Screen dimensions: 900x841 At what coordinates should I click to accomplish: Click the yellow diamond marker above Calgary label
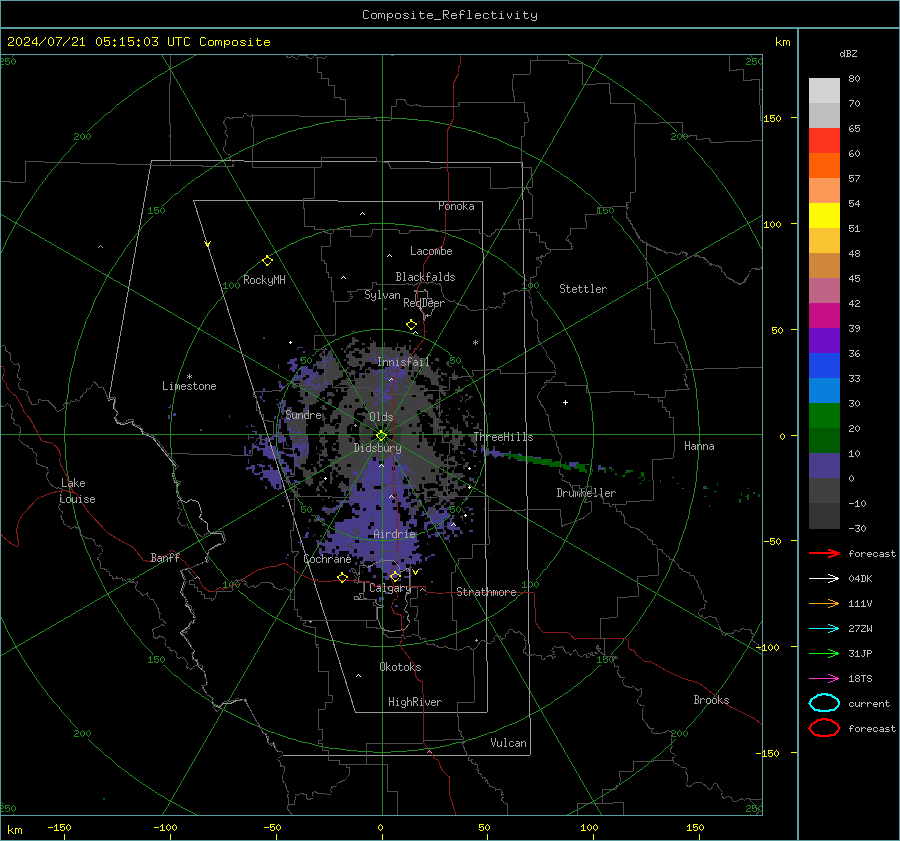point(395,576)
